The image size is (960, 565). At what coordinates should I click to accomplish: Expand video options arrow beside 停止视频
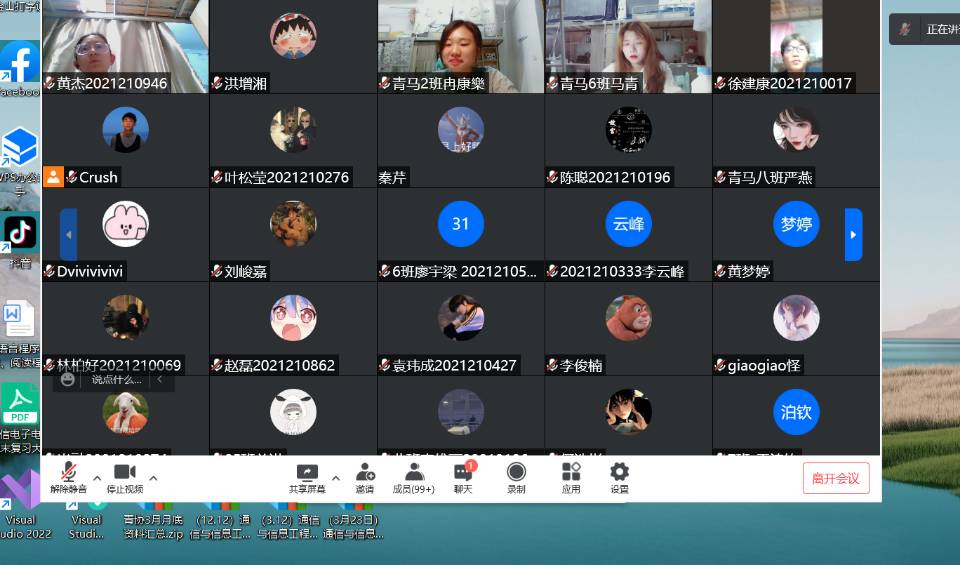pyautogui.click(x=153, y=478)
